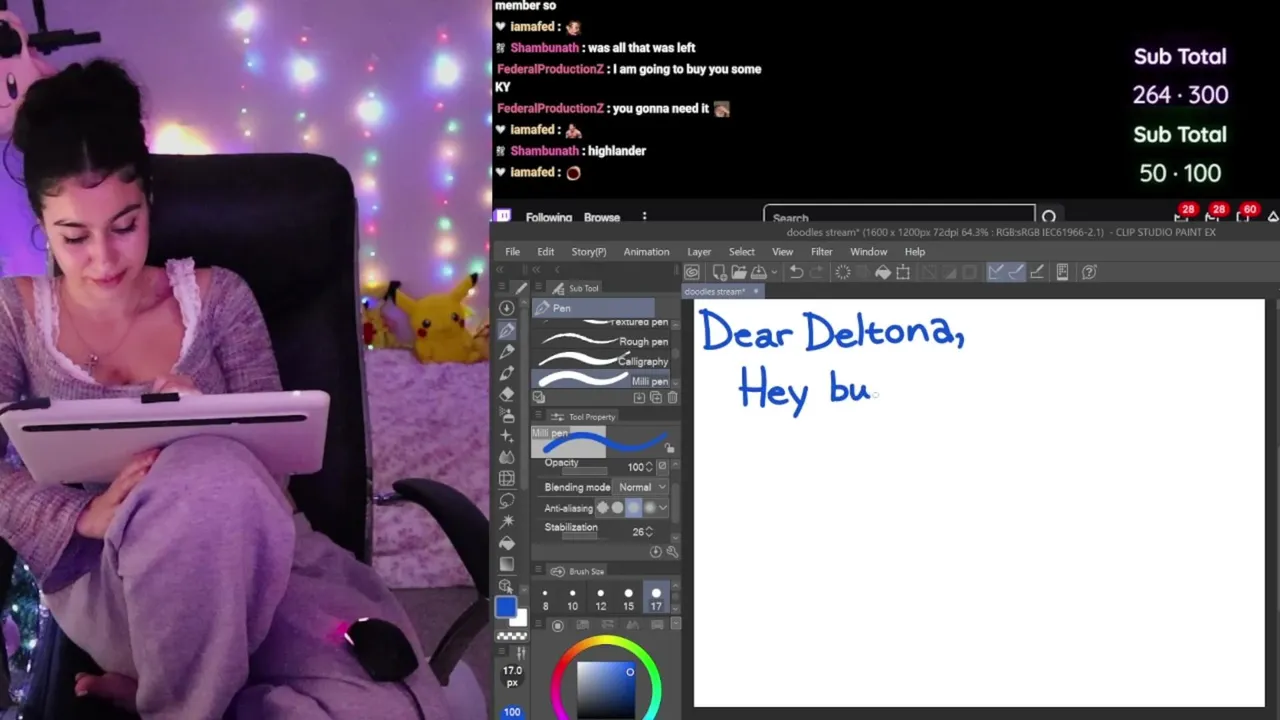Select the Fill bucket tool in palette
The width and height of the screenshot is (1280, 720).
(x=507, y=543)
